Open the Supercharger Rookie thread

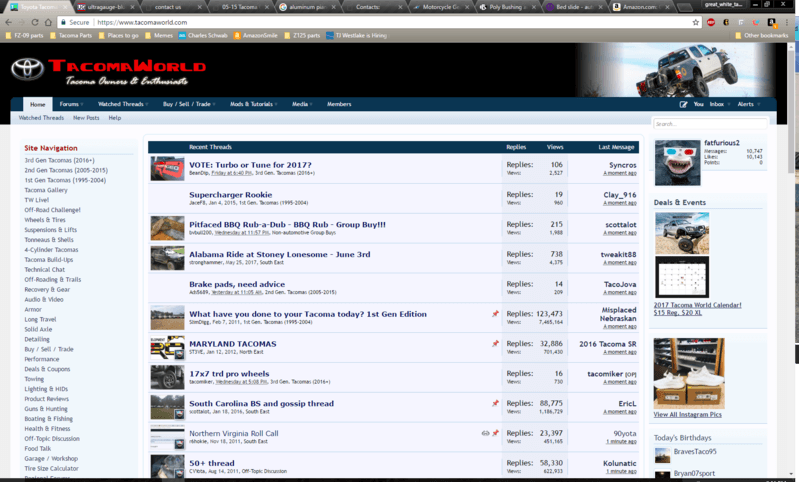230,195
